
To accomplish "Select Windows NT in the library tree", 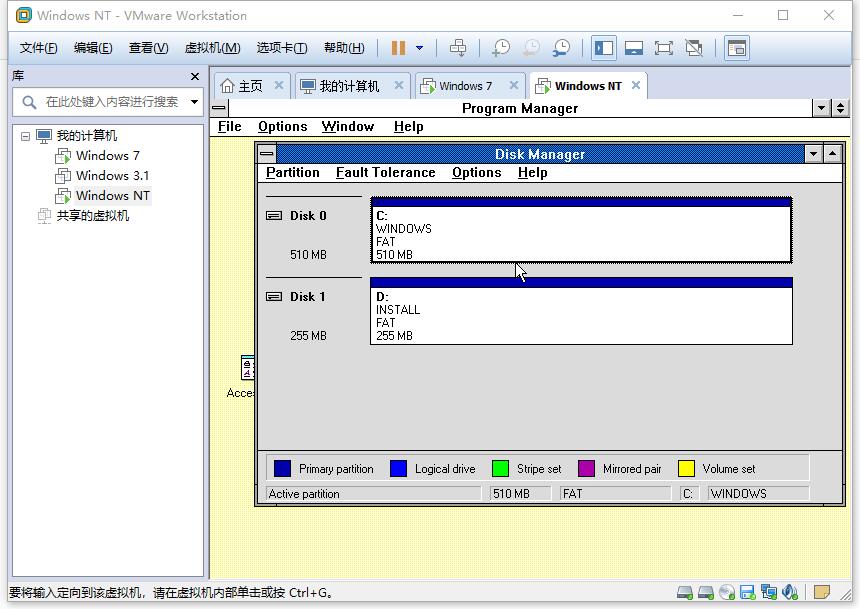I will (x=112, y=196).
